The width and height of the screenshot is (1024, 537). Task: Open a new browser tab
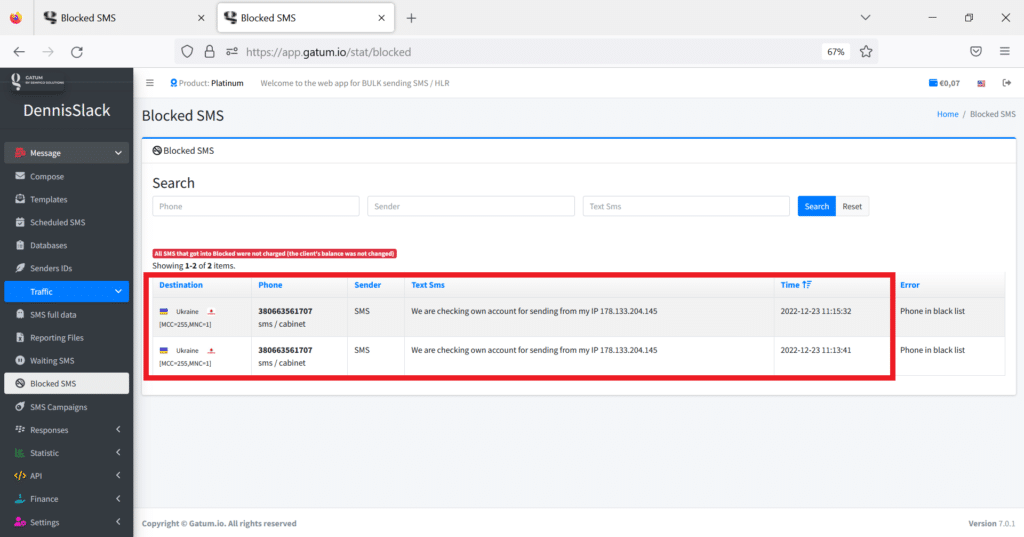tap(411, 18)
